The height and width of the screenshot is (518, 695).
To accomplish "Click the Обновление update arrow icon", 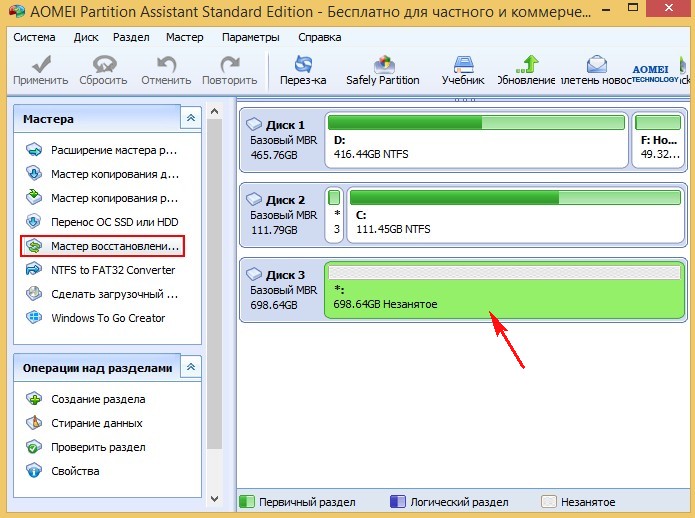I will 527,65.
